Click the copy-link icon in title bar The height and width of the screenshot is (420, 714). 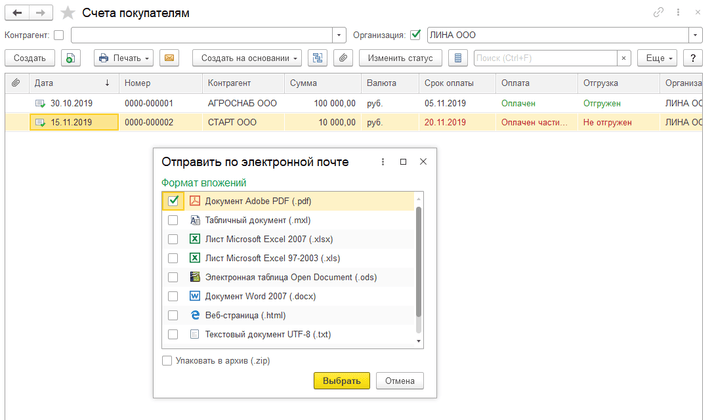pos(658,13)
